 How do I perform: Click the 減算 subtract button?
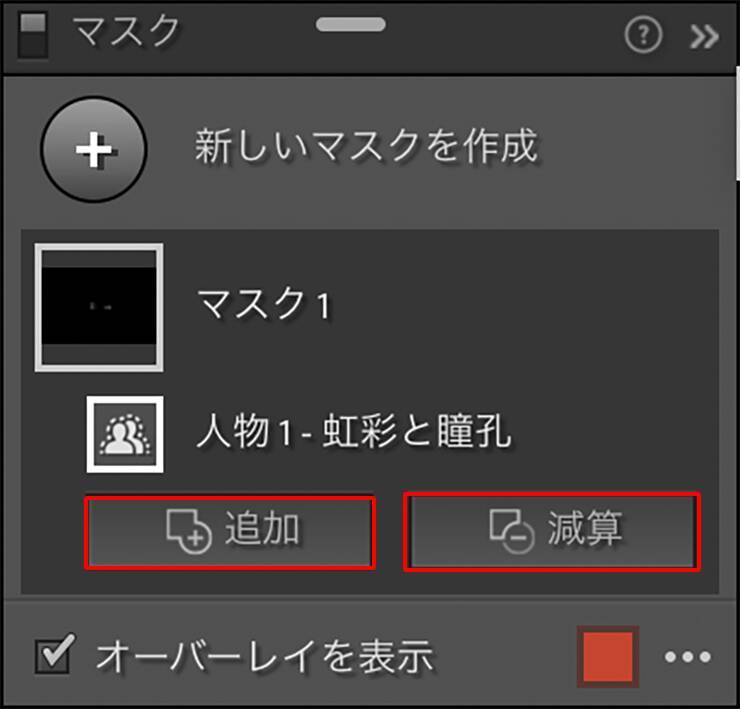[x=552, y=532]
